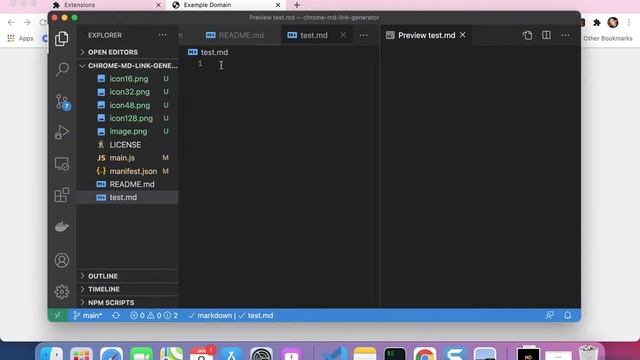Open the Docker view icon
Viewport: 640px width, 360px height.
[62, 227]
